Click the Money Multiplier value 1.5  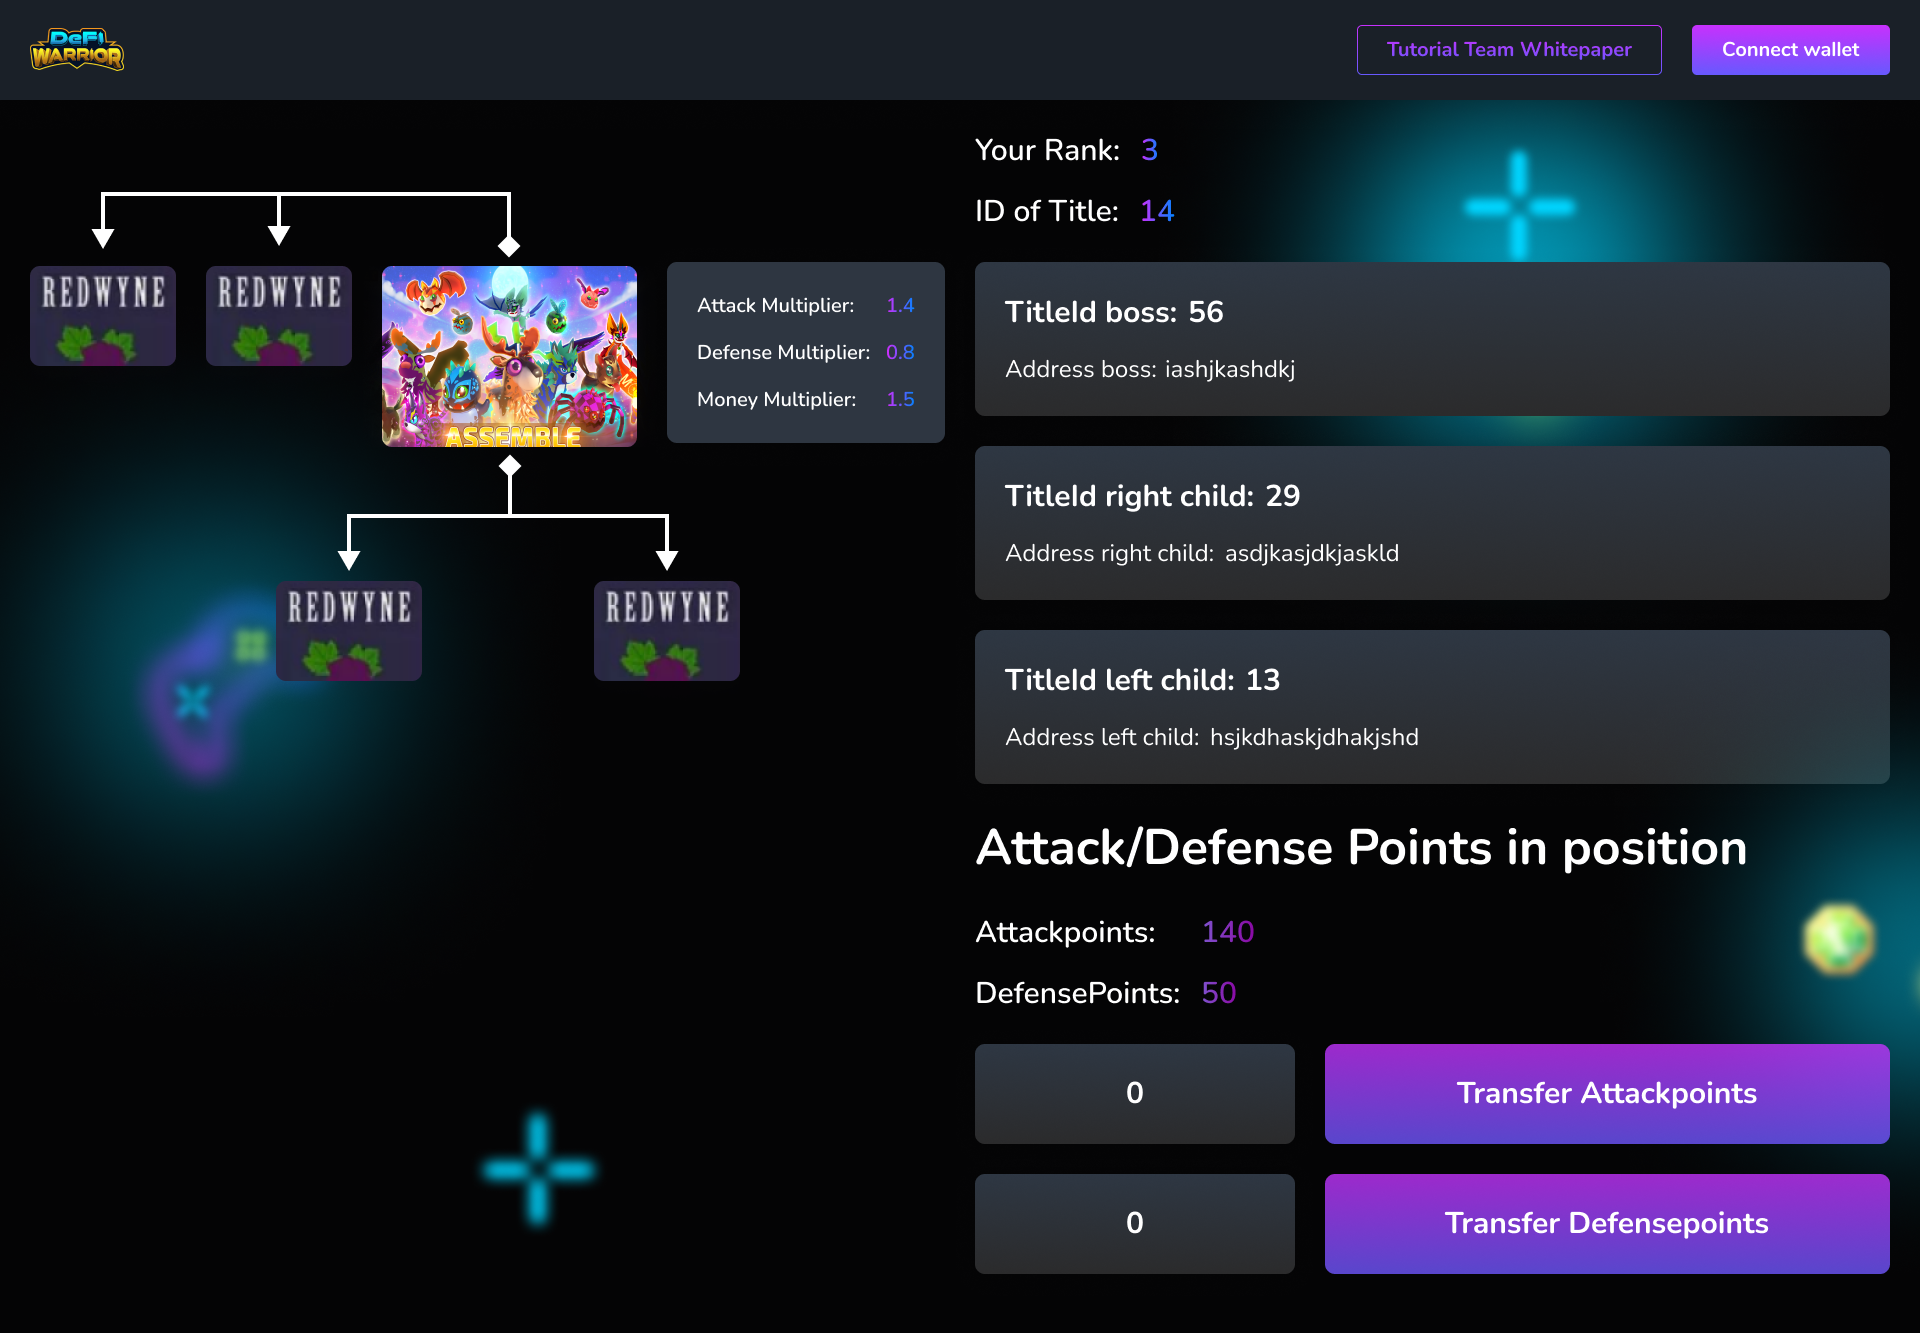pos(899,399)
